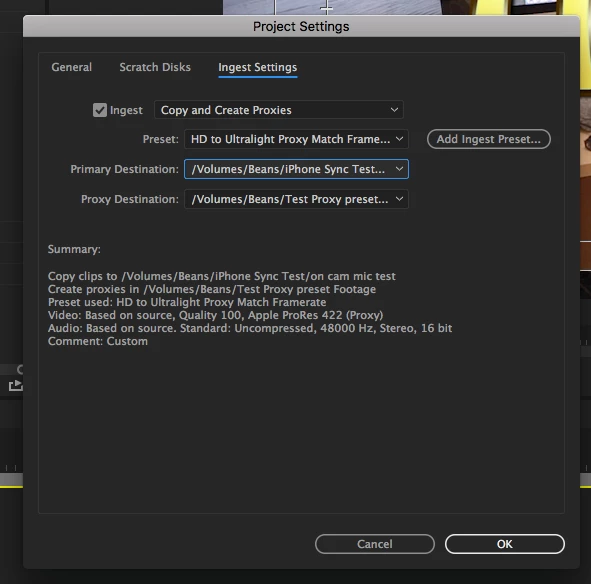Open the Primary Destination dropdown
Viewport: 591px width, 584px height.
pyautogui.click(x=296, y=169)
